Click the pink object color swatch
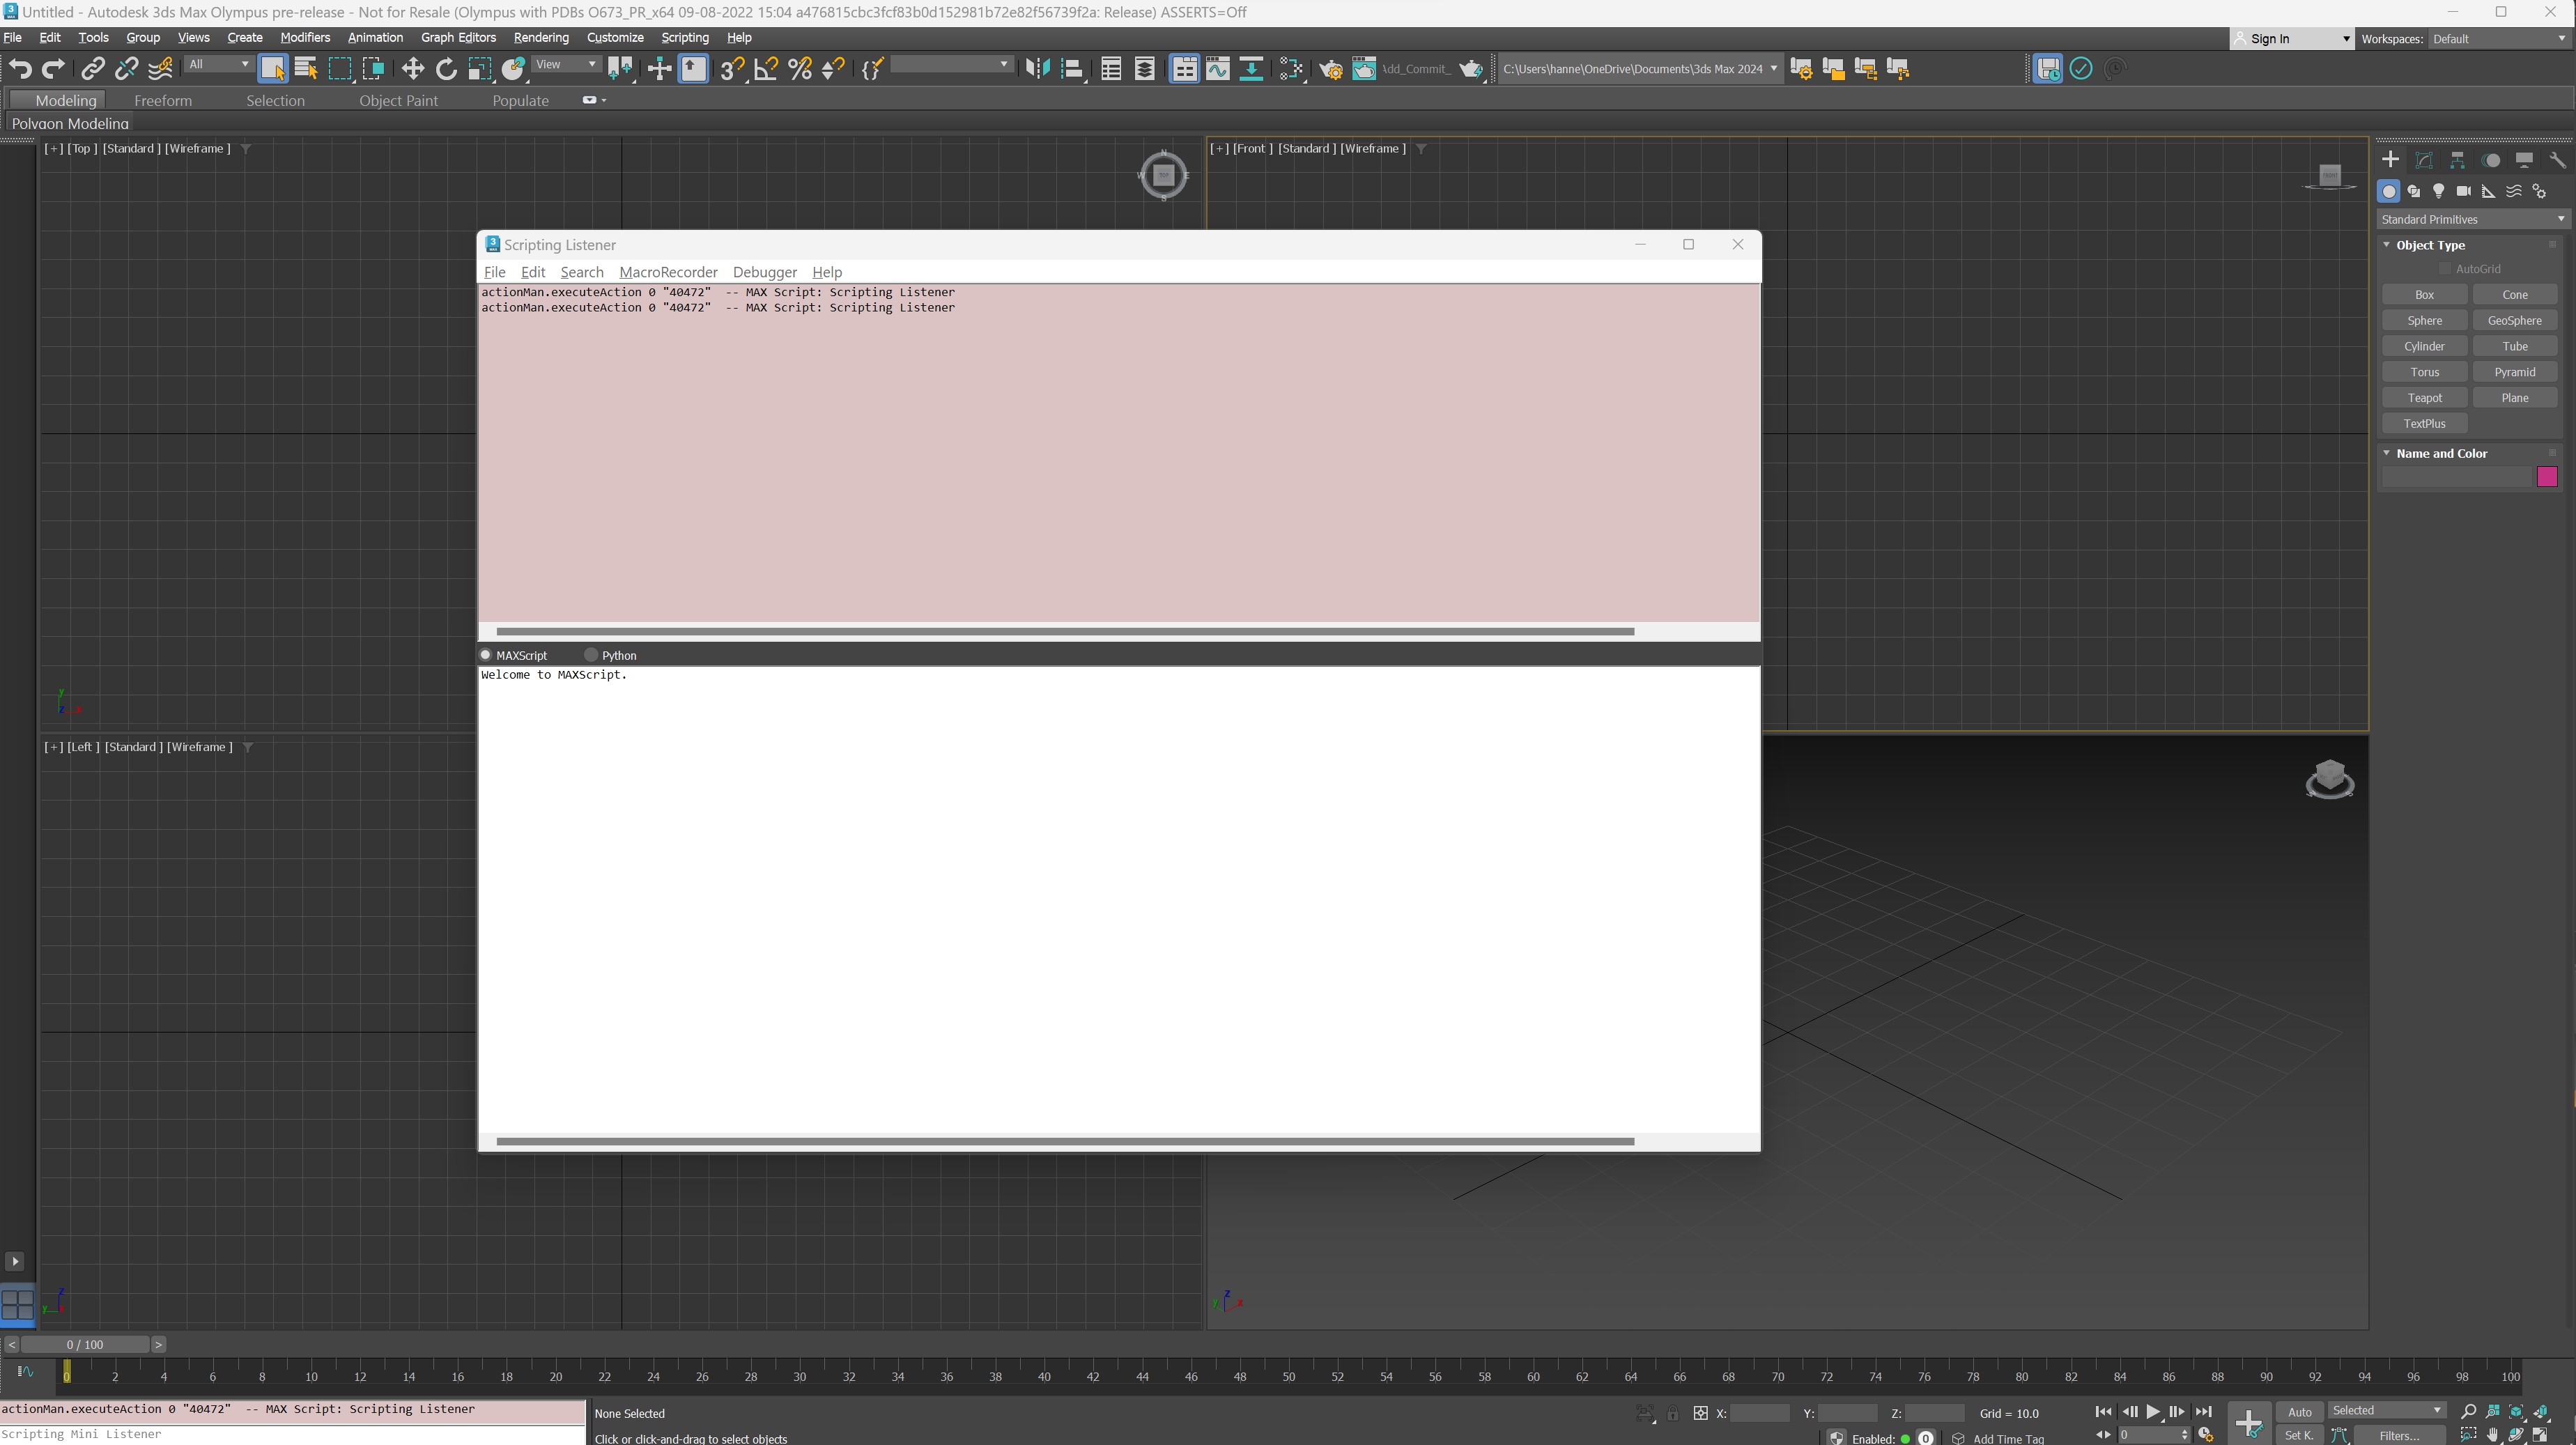This screenshot has width=2576, height=1445. click(2546, 477)
